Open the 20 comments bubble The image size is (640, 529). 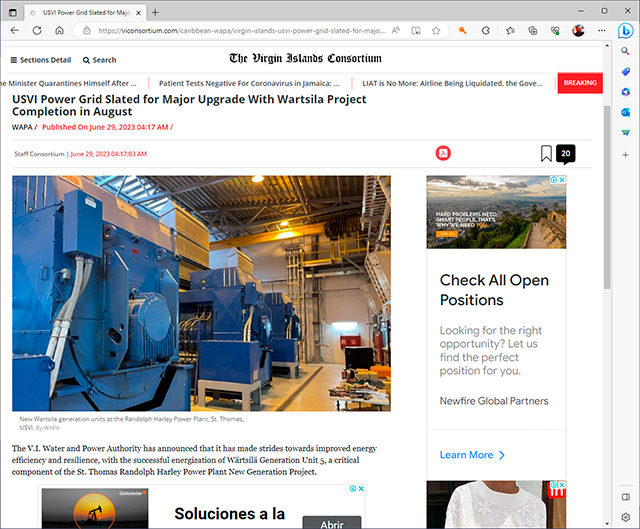566,154
